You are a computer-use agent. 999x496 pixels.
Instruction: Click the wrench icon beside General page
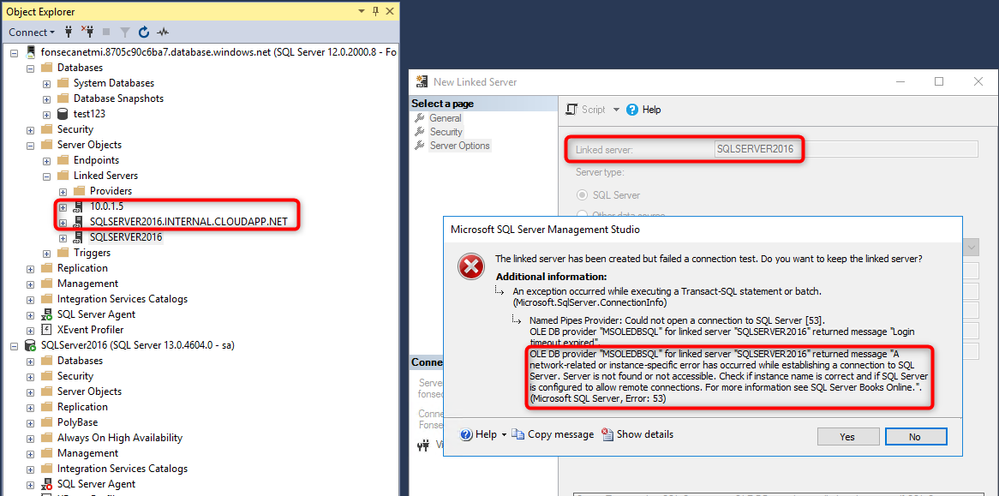419,118
